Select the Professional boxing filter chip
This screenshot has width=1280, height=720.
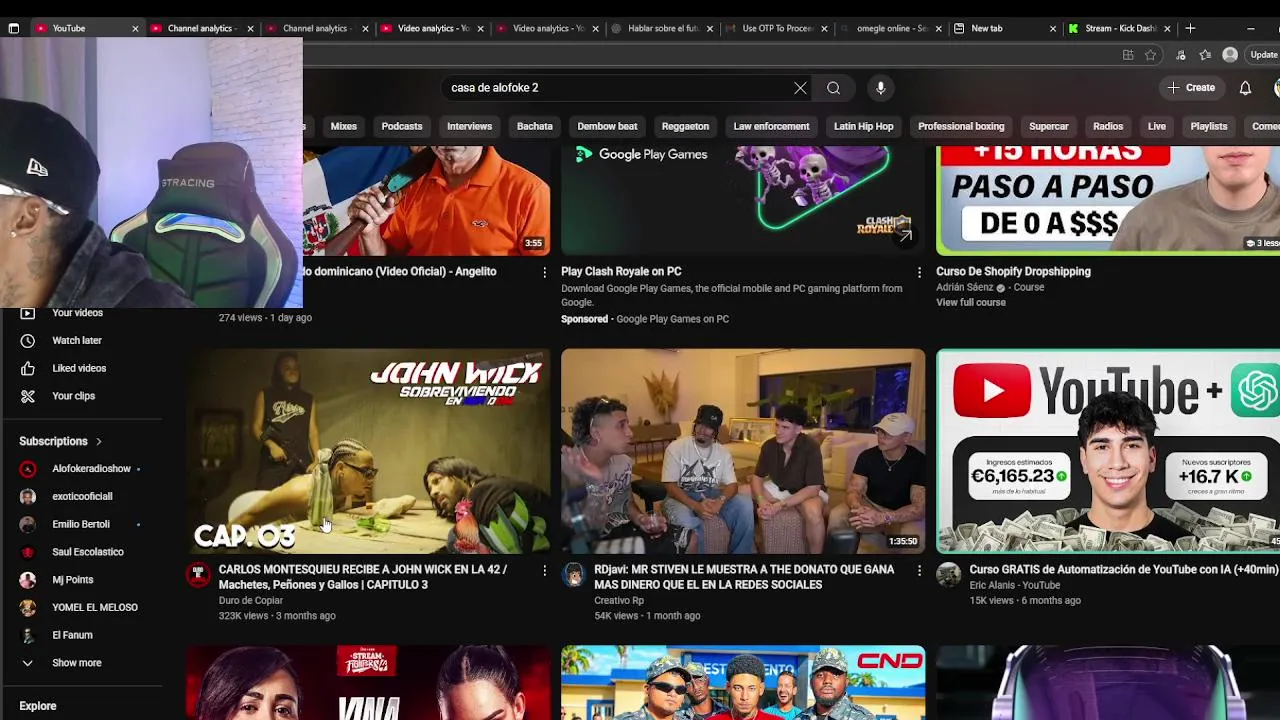(961, 126)
